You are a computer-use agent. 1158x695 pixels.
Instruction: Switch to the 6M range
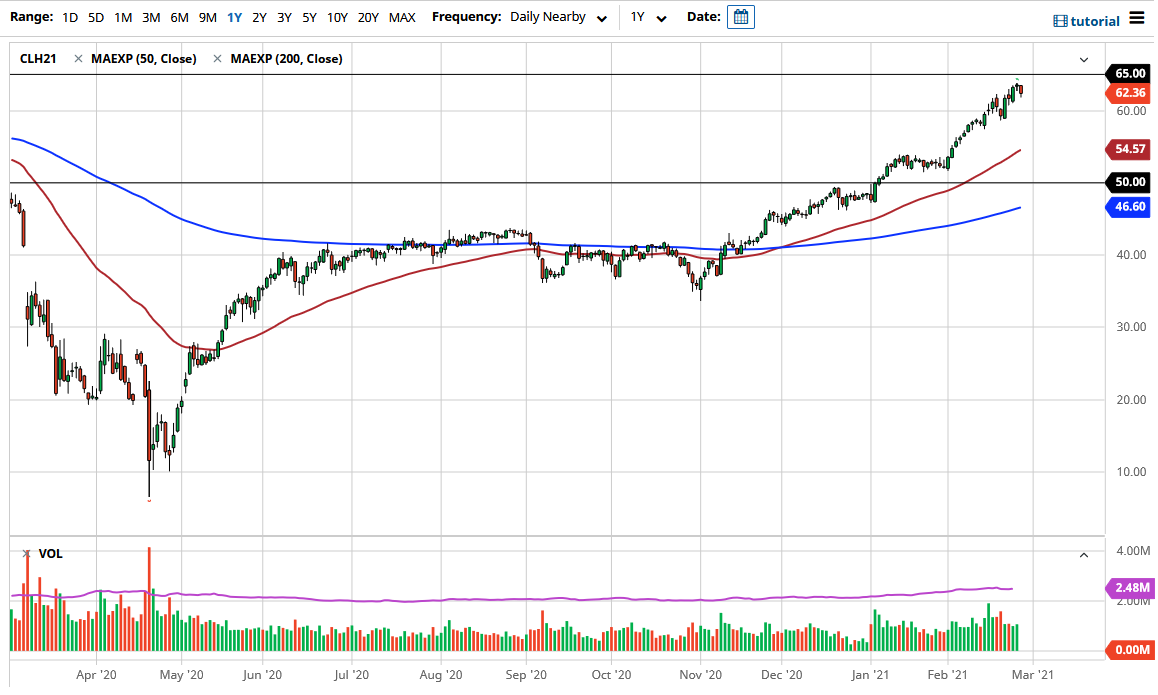click(x=179, y=17)
